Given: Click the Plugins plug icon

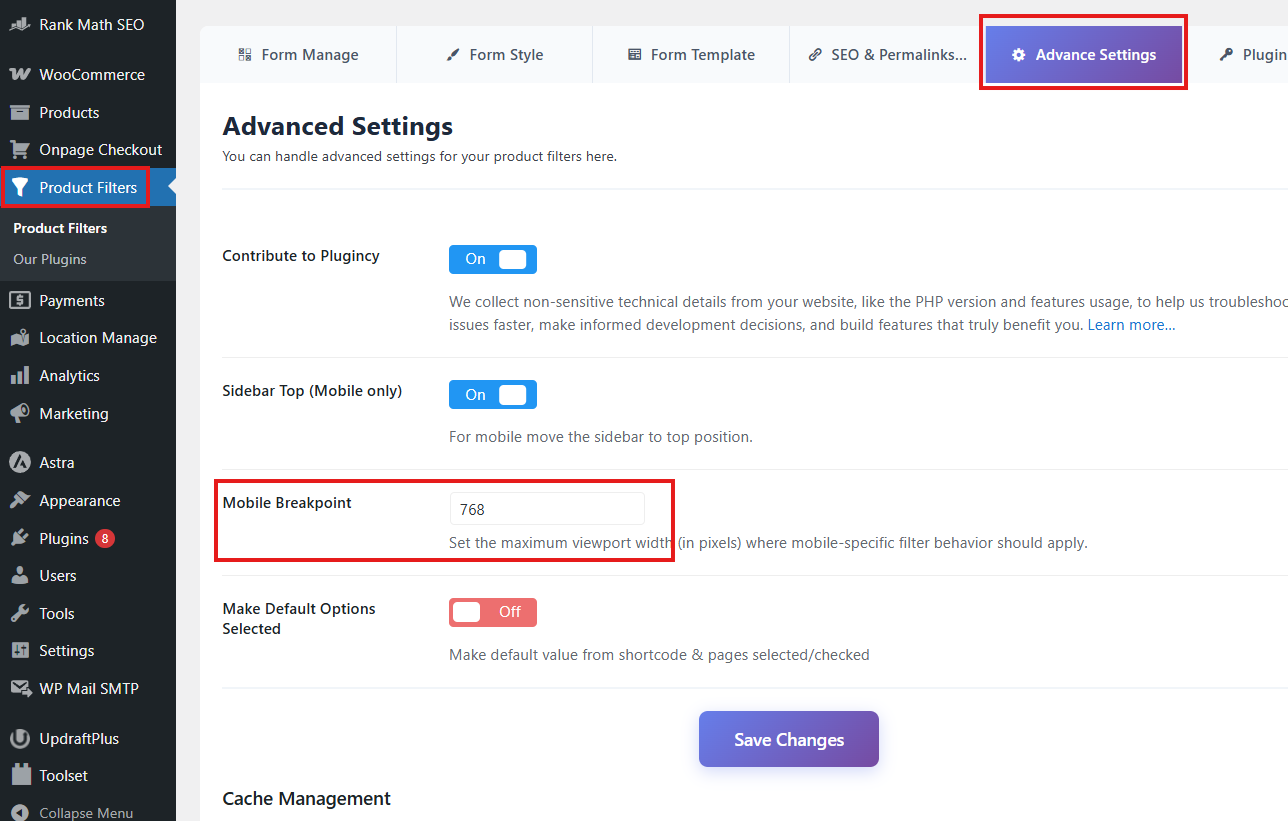Looking at the screenshot, I should pos(19,539).
